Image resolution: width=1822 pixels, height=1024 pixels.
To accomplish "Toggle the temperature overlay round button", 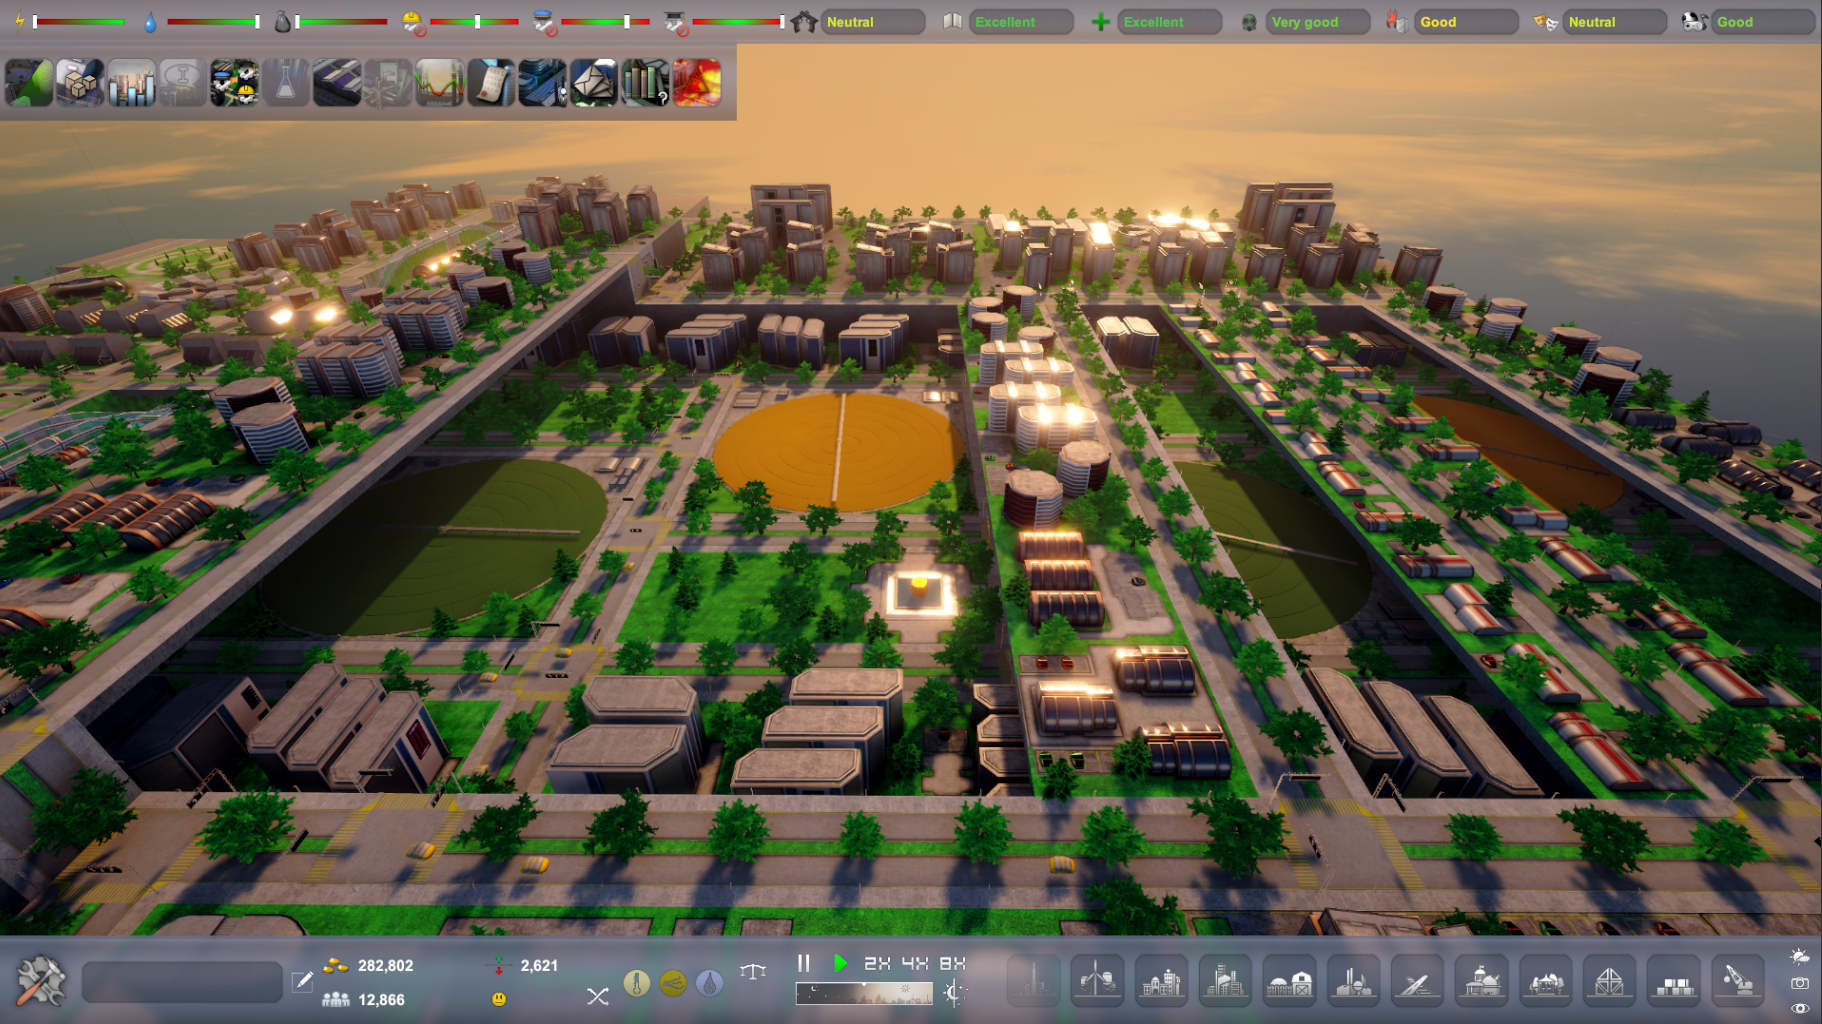I will coord(636,984).
